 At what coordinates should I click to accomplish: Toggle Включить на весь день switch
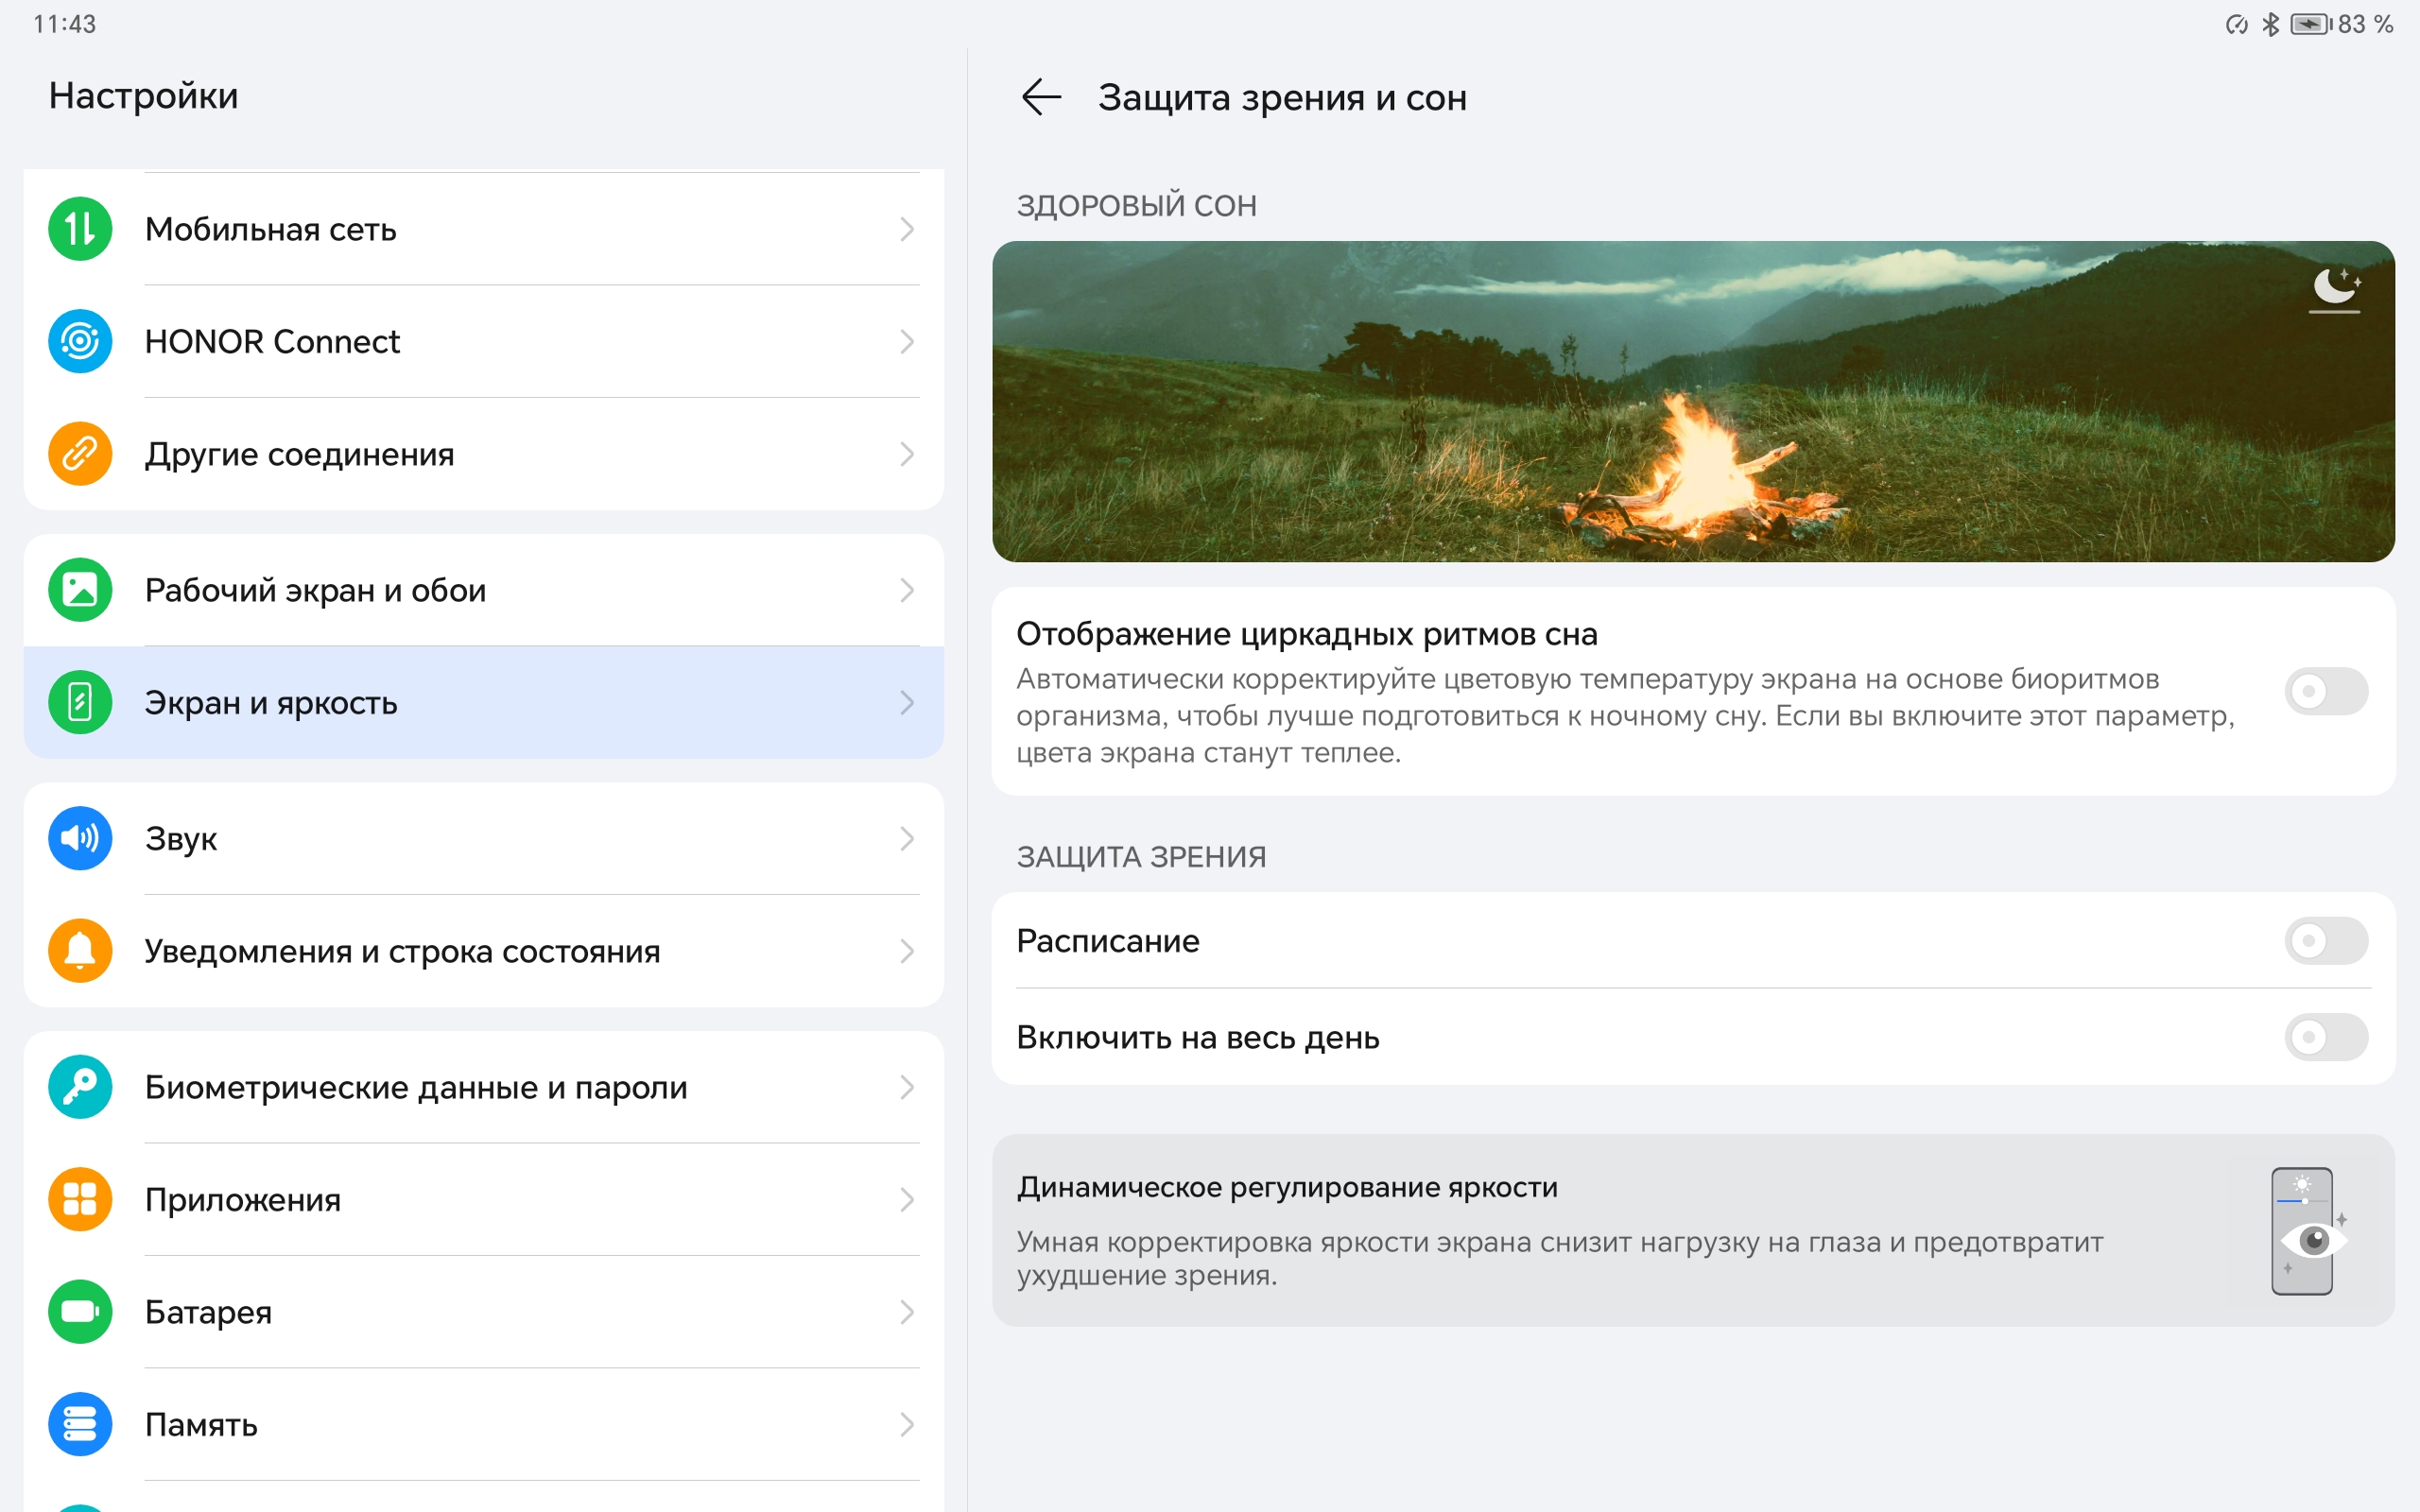click(x=2325, y=1037)
